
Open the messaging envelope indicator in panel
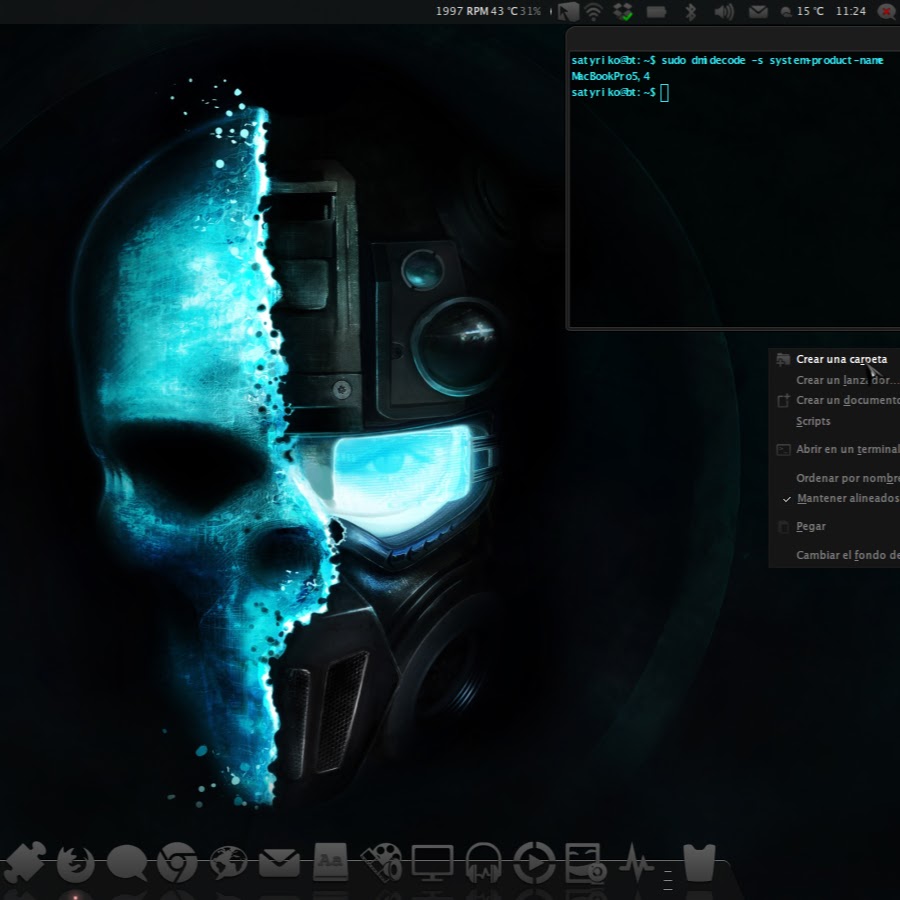(758, 11)
